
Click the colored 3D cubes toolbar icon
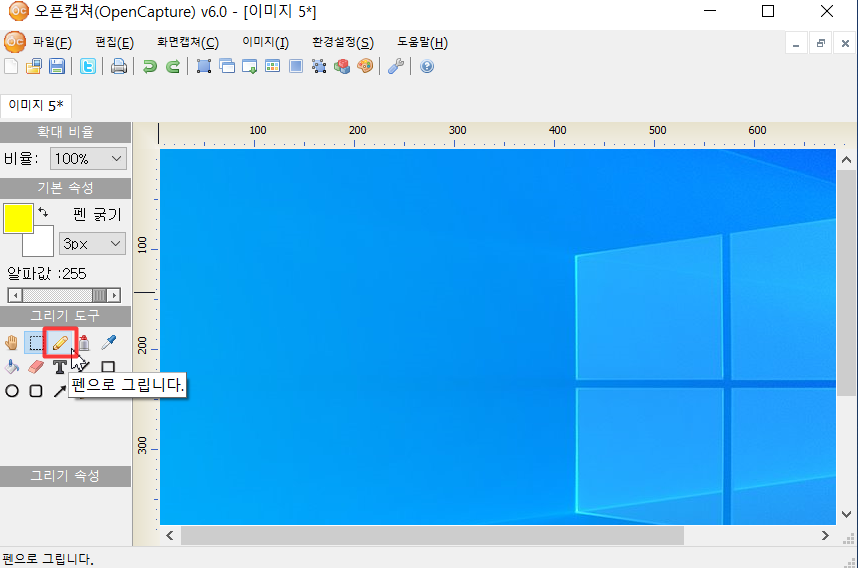click(x=342, y=66)
